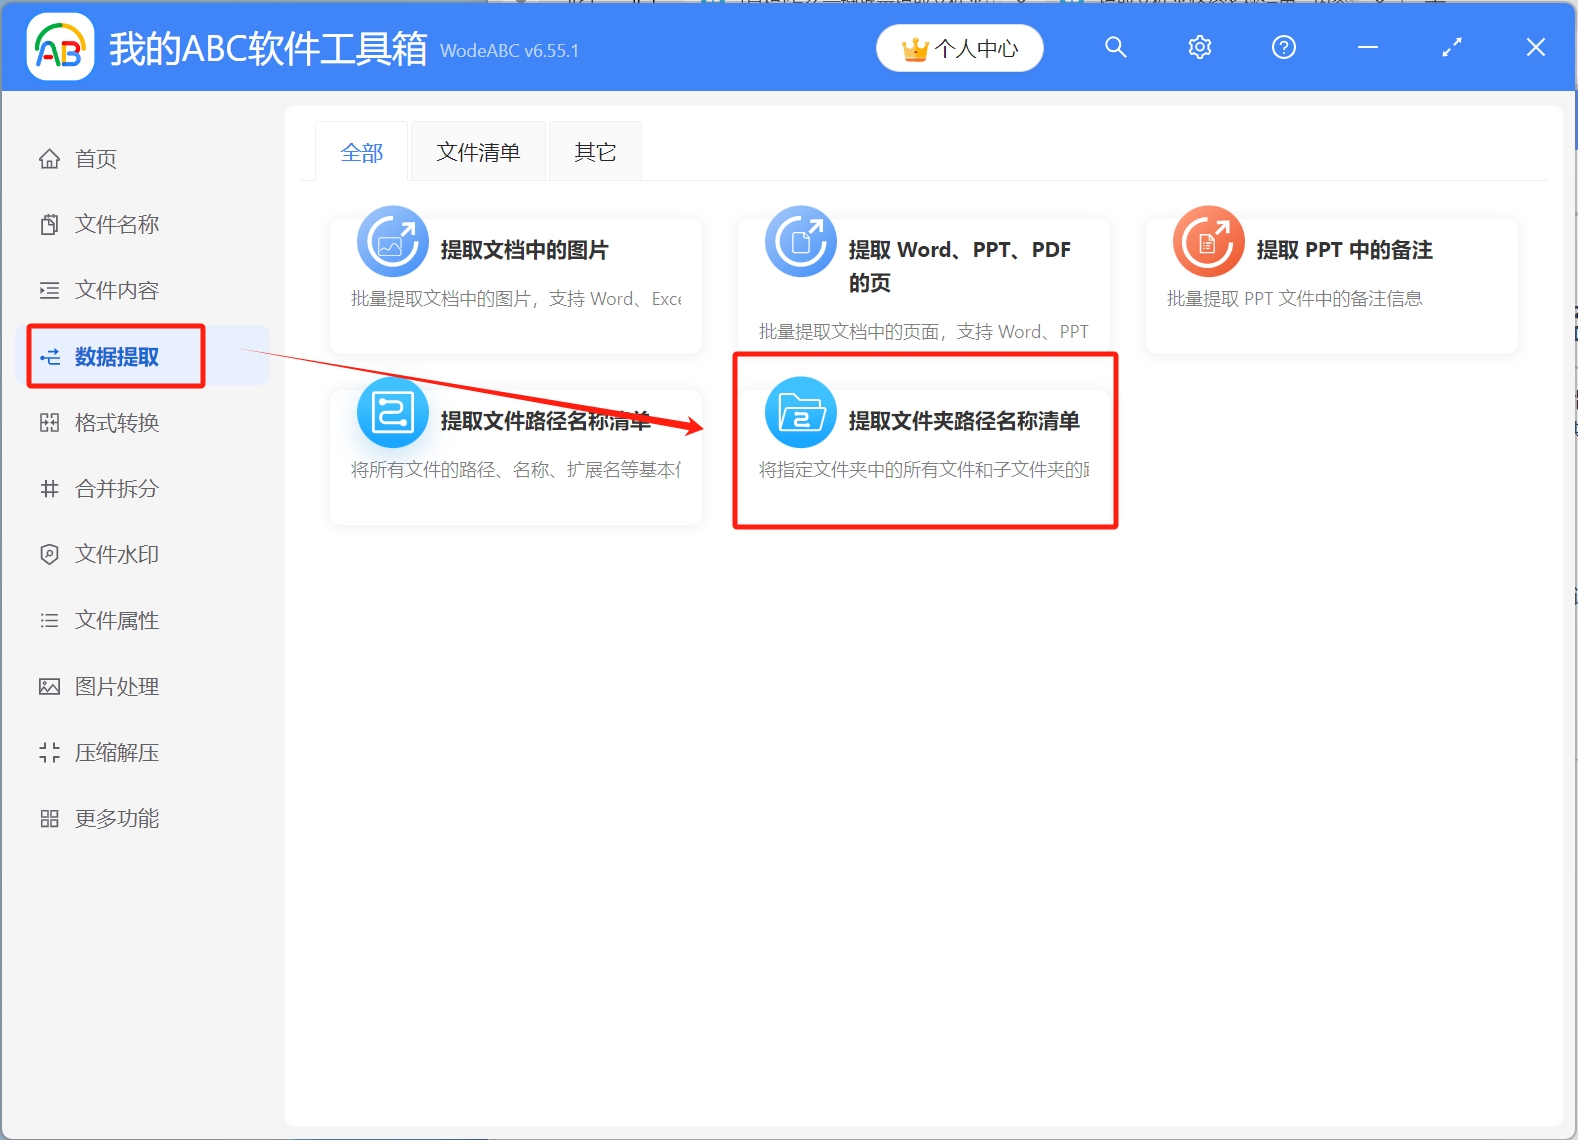Image resolution: width=1578 pixels, height=1140 pixels.
Task: Click the shield icon beside 文件水印
Action: coord(49,554)
